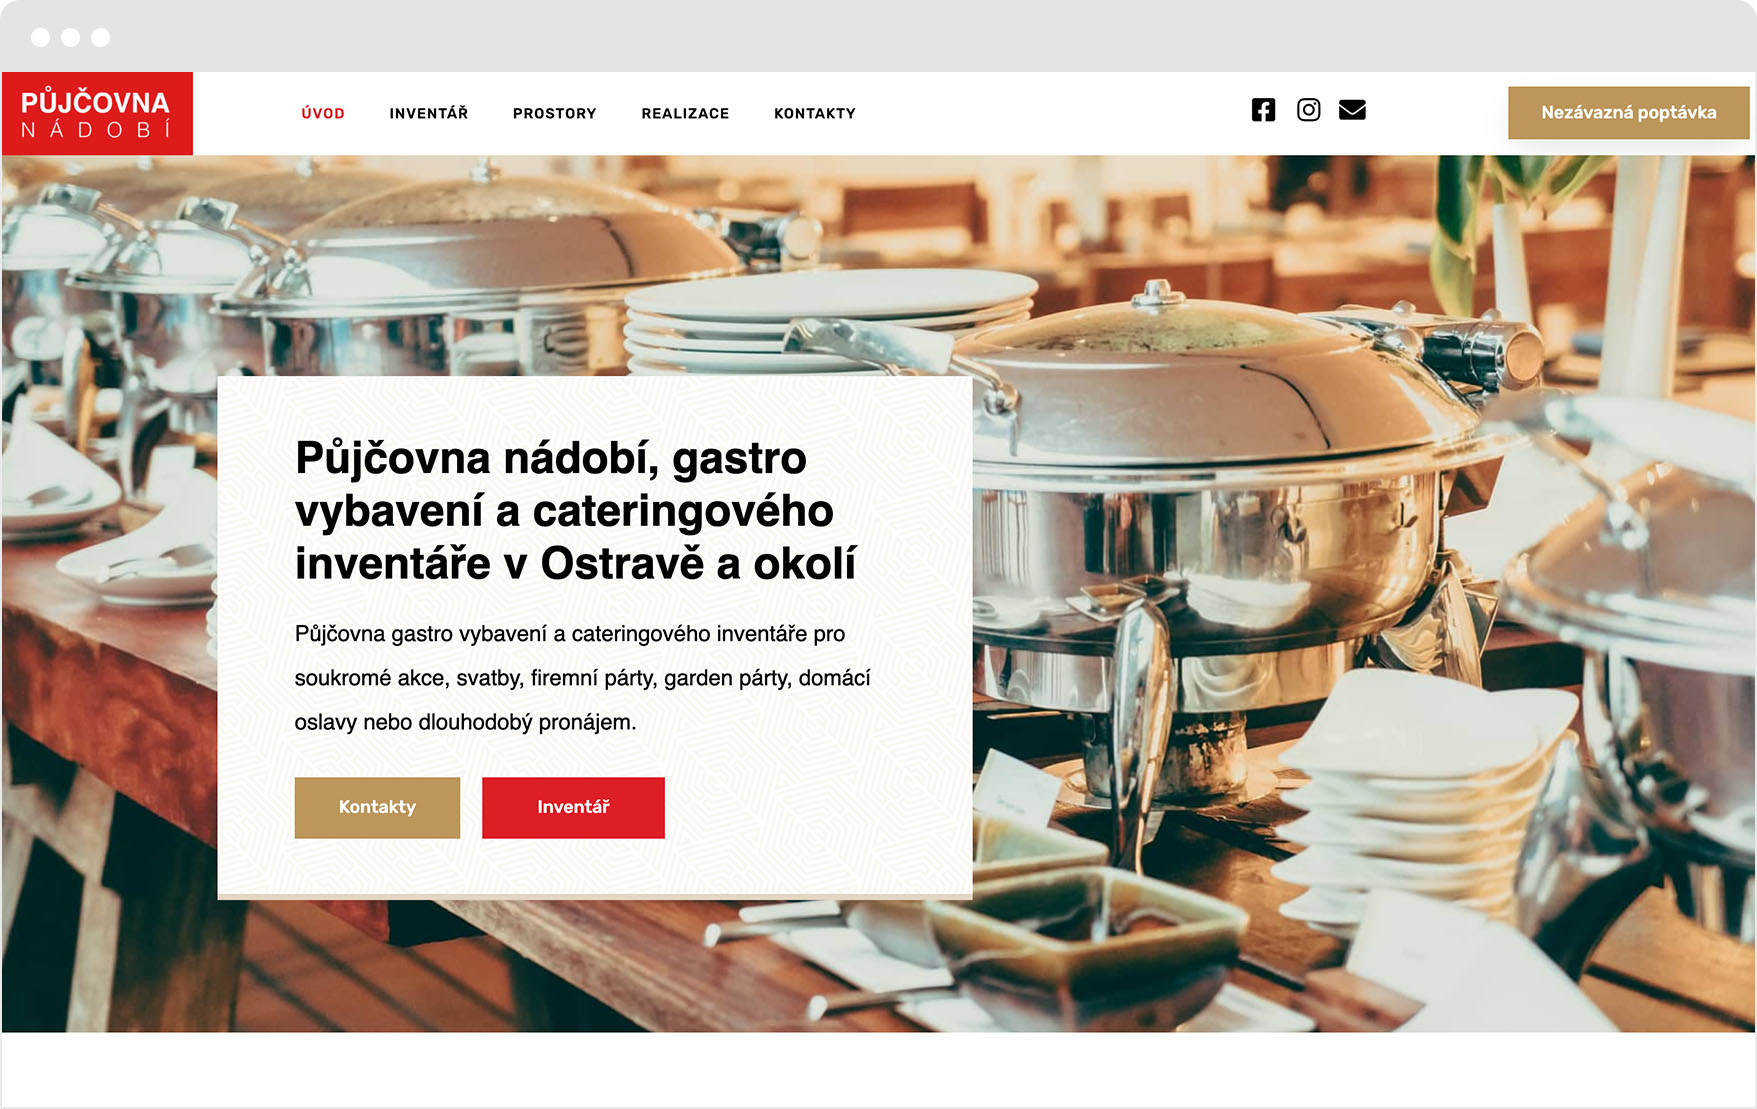The width and height of the screenshot is (1757, 1109).
Task: Click the paragraph about soukromé akce
Action: 582,678
